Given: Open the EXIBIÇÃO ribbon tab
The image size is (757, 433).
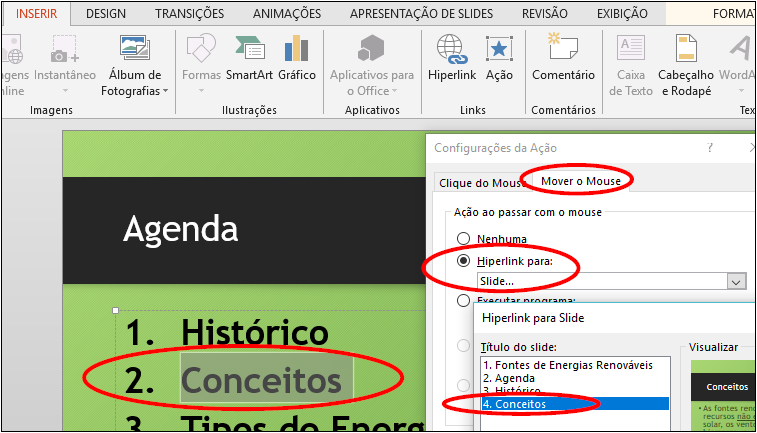Looking at the screenshot, I should tap(622, 14).
